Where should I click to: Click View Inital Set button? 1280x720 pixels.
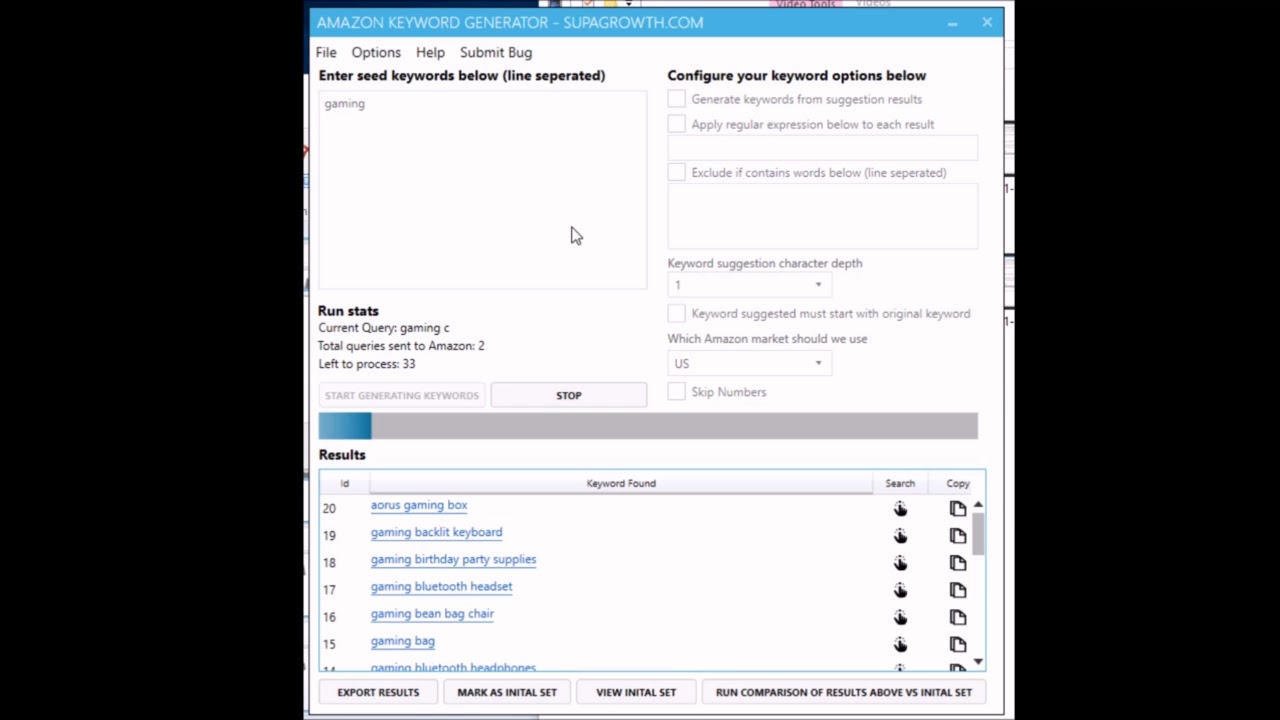point(636,692)
